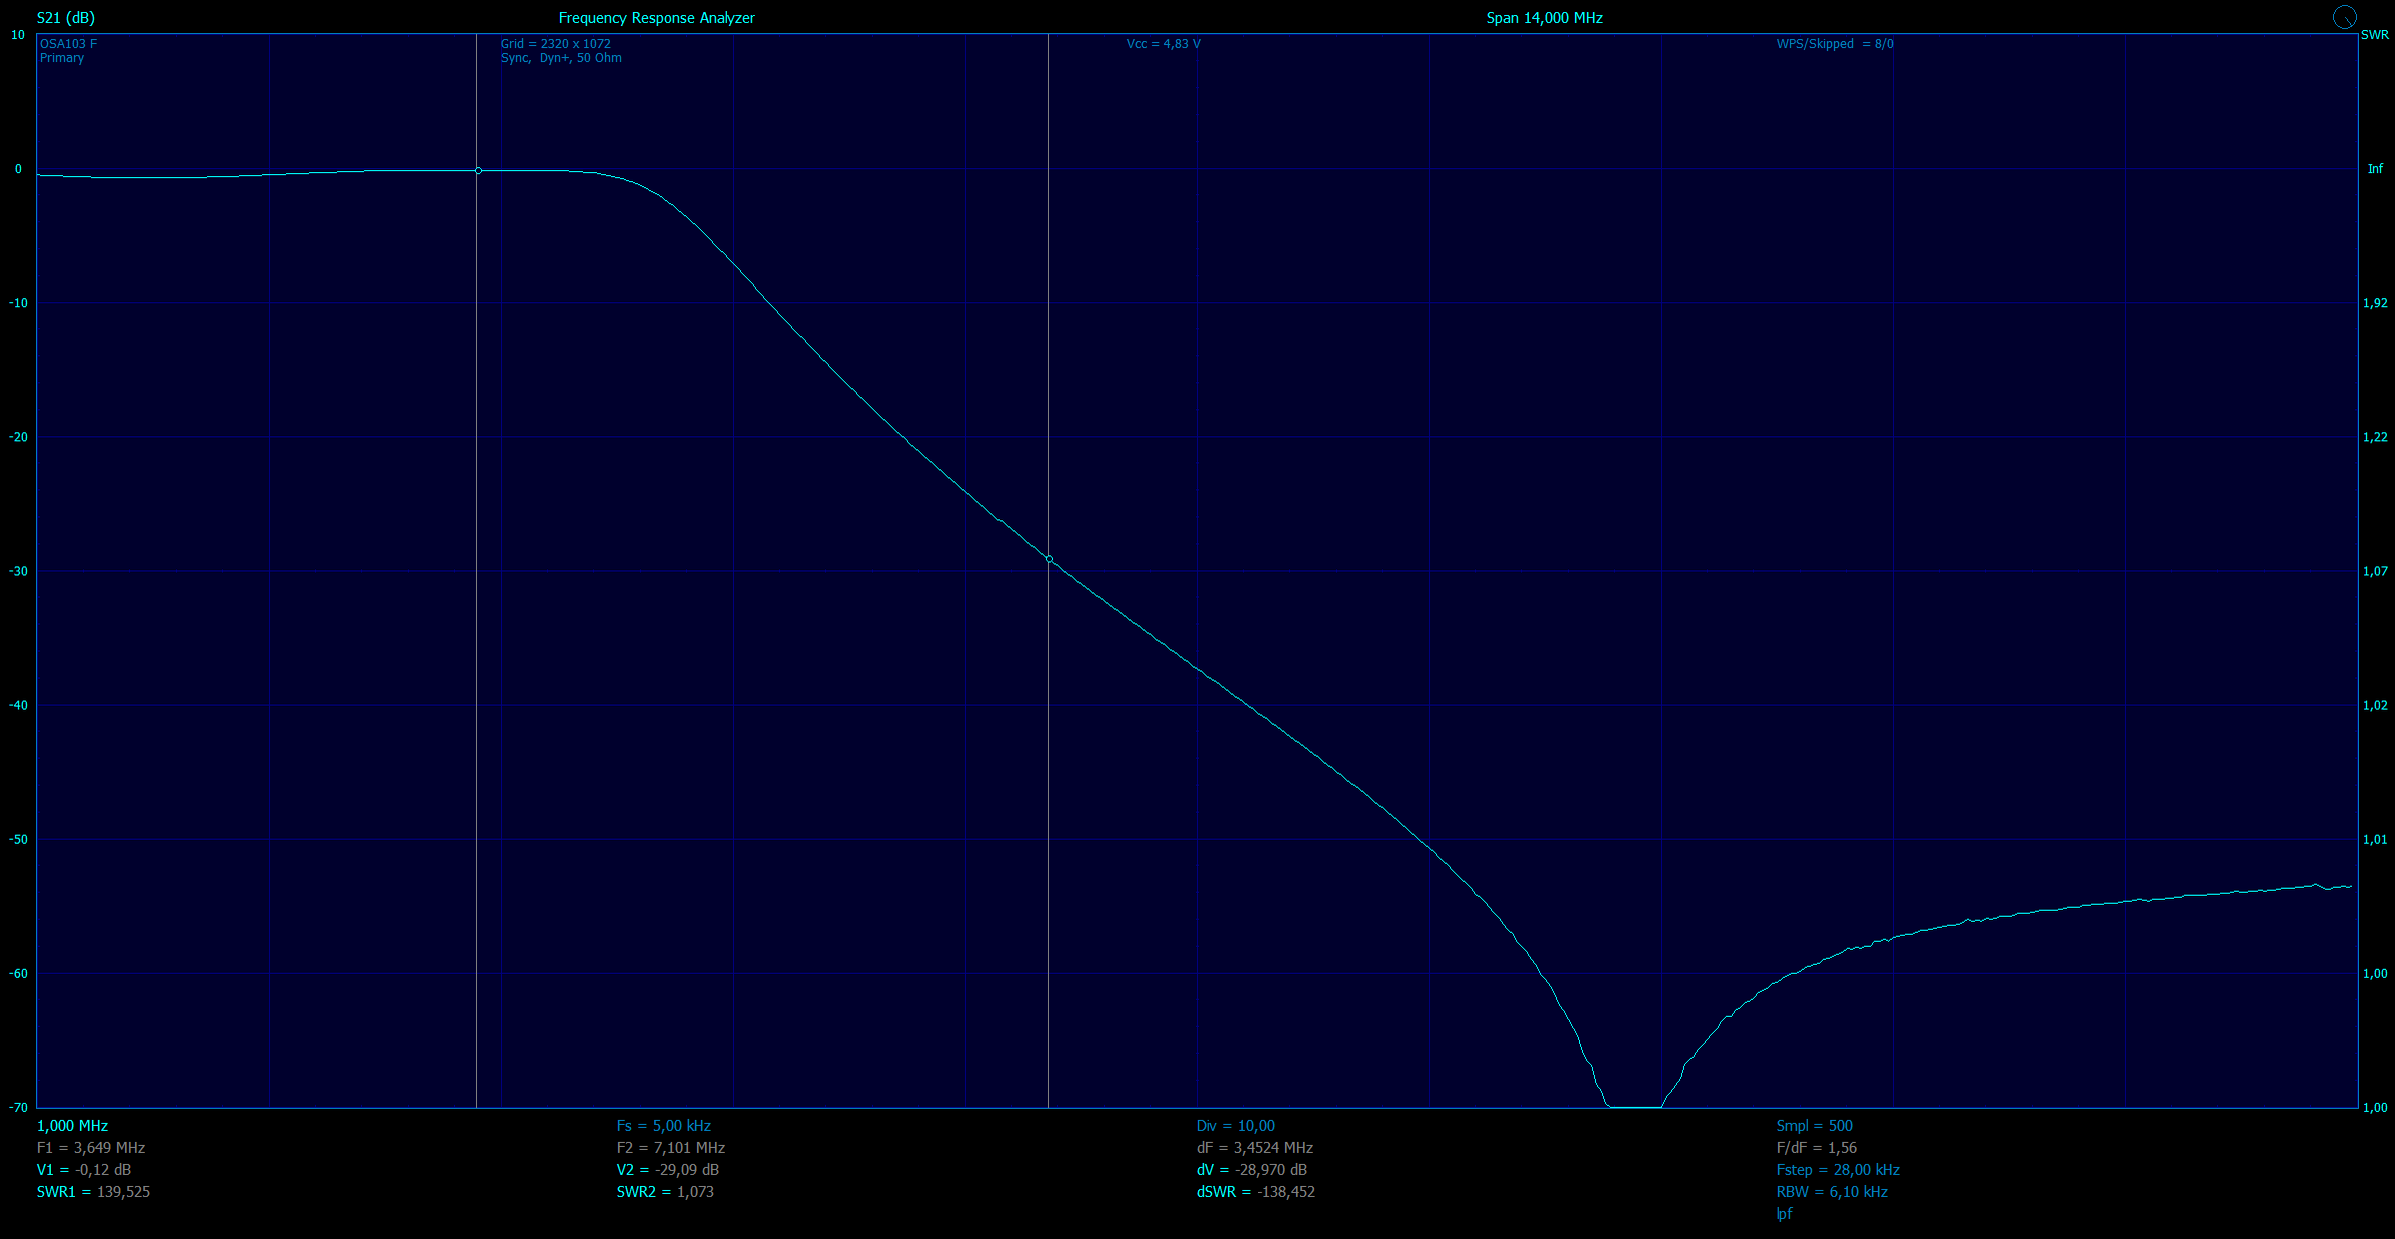Screen dimensions: 2395x1239
Task: Click the OSA103 F device label
Action: [x=68, y=44]
